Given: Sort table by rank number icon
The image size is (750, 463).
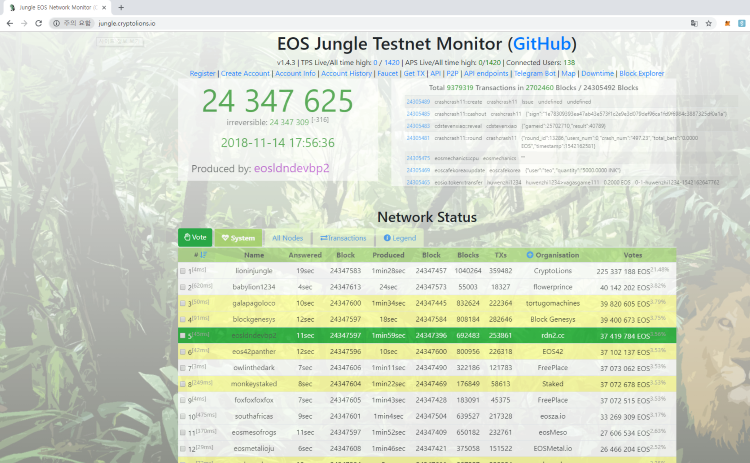Looking at the screenshot, I should (x=204, y=255).
